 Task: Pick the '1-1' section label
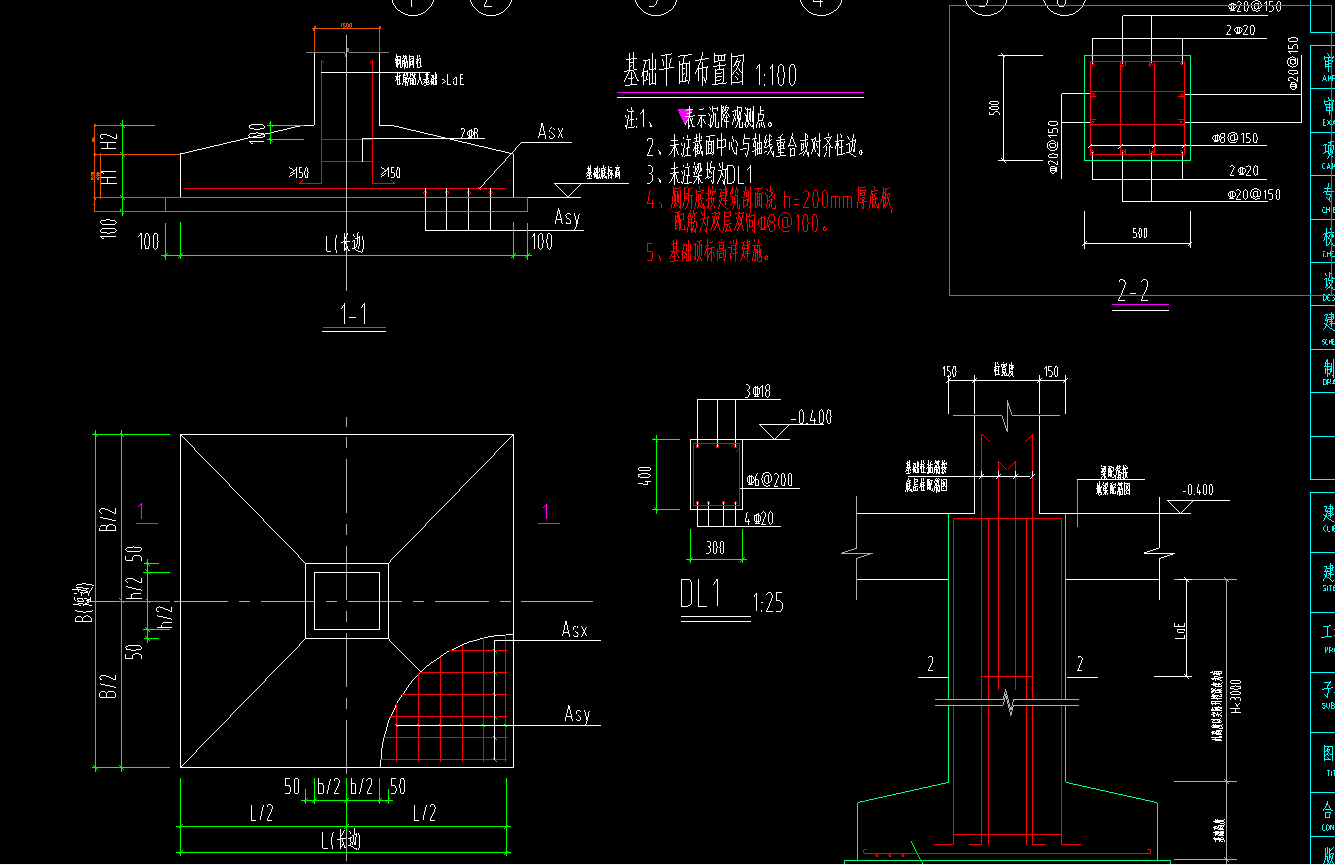point(354,315)
